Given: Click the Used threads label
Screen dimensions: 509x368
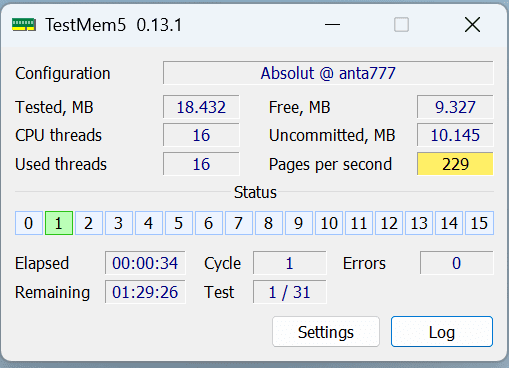Looking at the screenshot, I should point(61,164).
